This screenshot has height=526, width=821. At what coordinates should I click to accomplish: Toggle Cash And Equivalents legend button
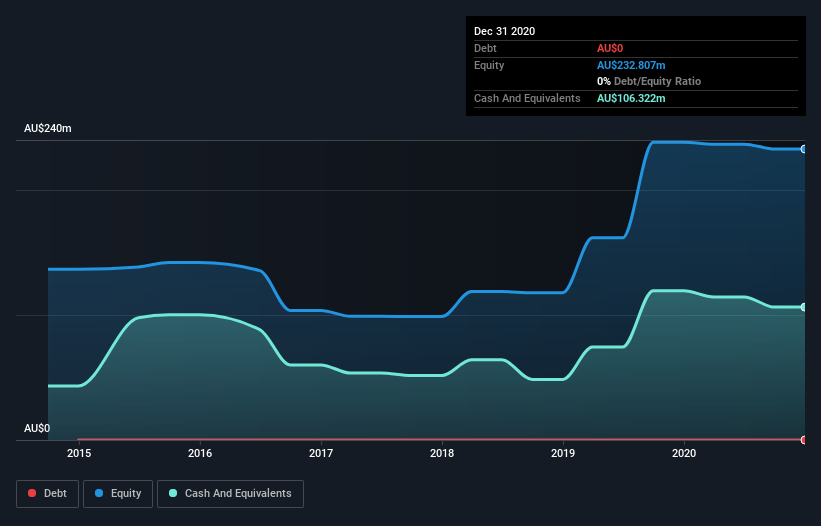coord(230,494)
